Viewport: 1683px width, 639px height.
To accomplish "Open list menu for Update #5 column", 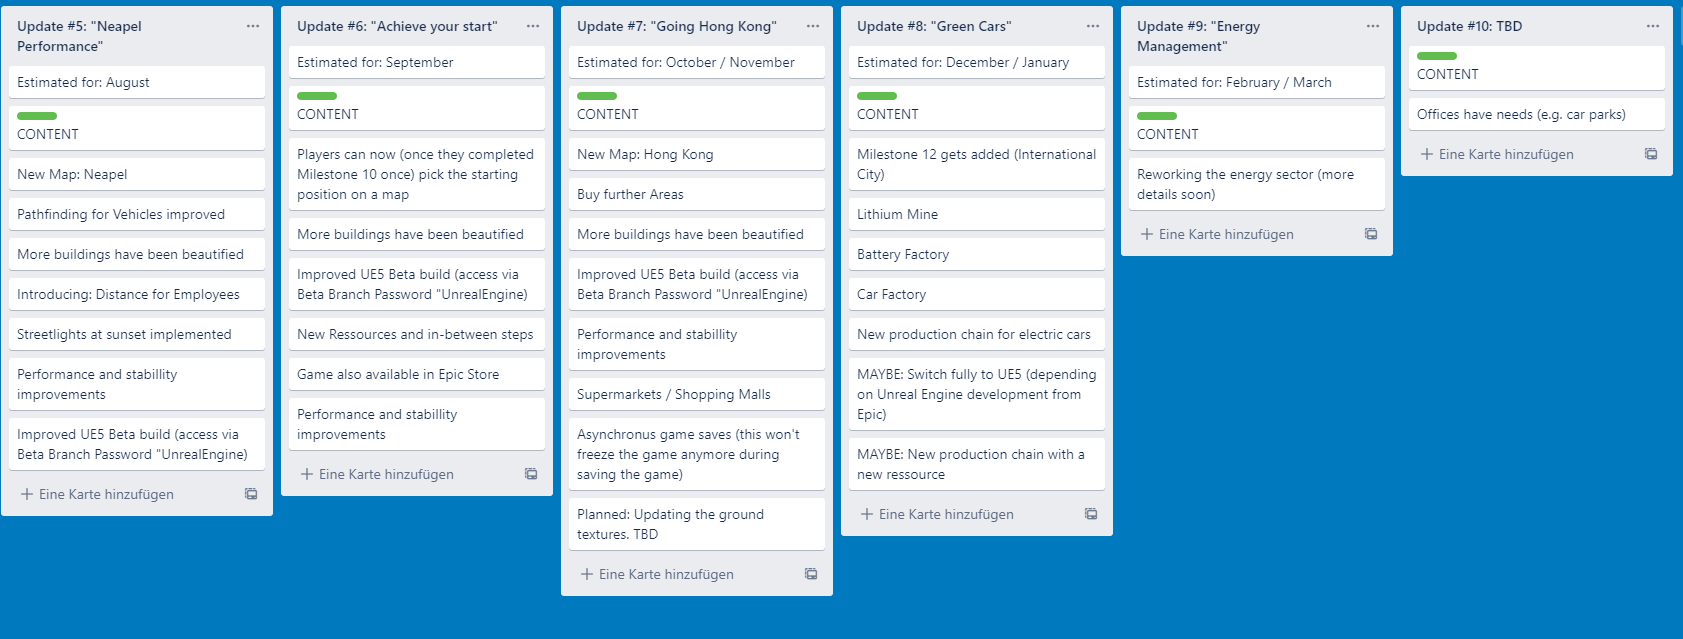I will (253, 26).
